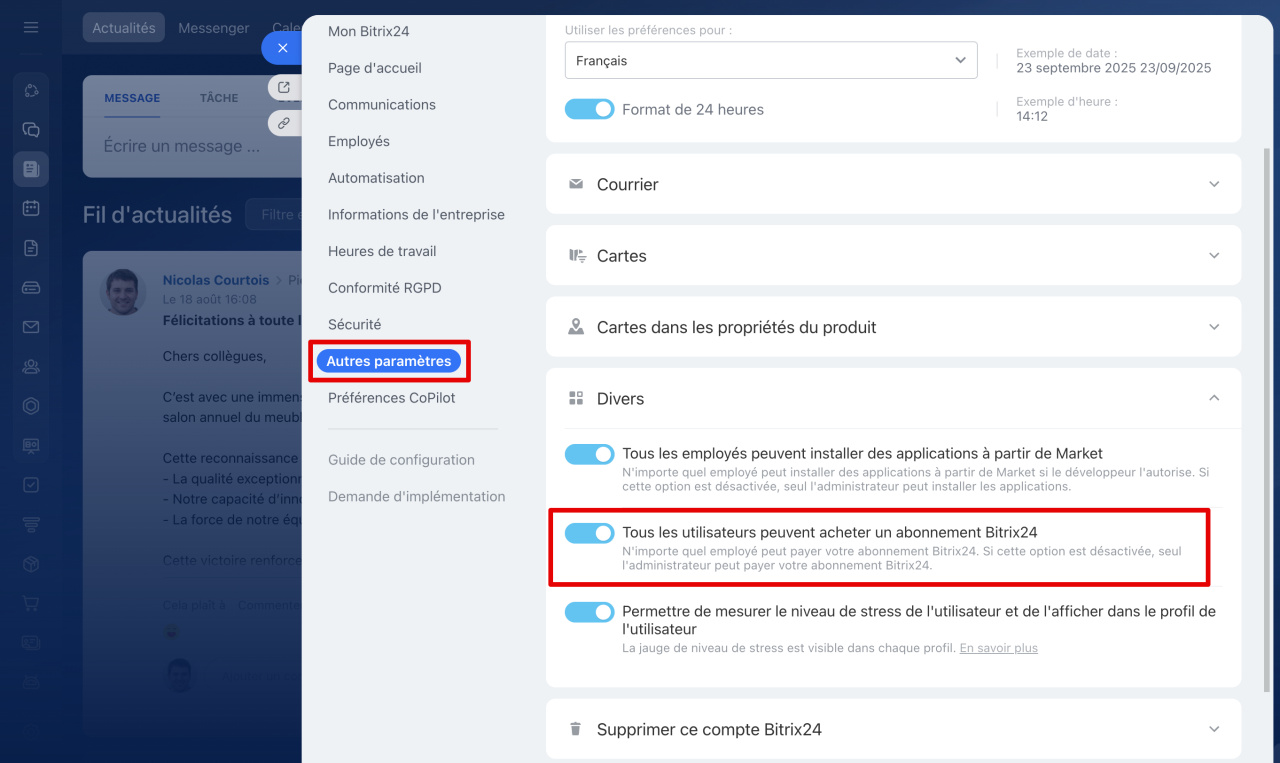Viewport: 1280px width, 763px height.
Task: Click the open-in-new-window icon
Action: click(x=284, y=88)
